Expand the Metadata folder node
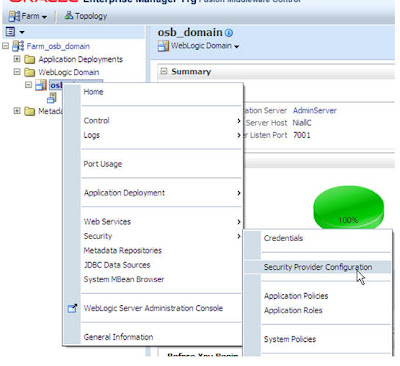This screenshot has height=366, width=400. pyautogui.click(x=17, y=111)
